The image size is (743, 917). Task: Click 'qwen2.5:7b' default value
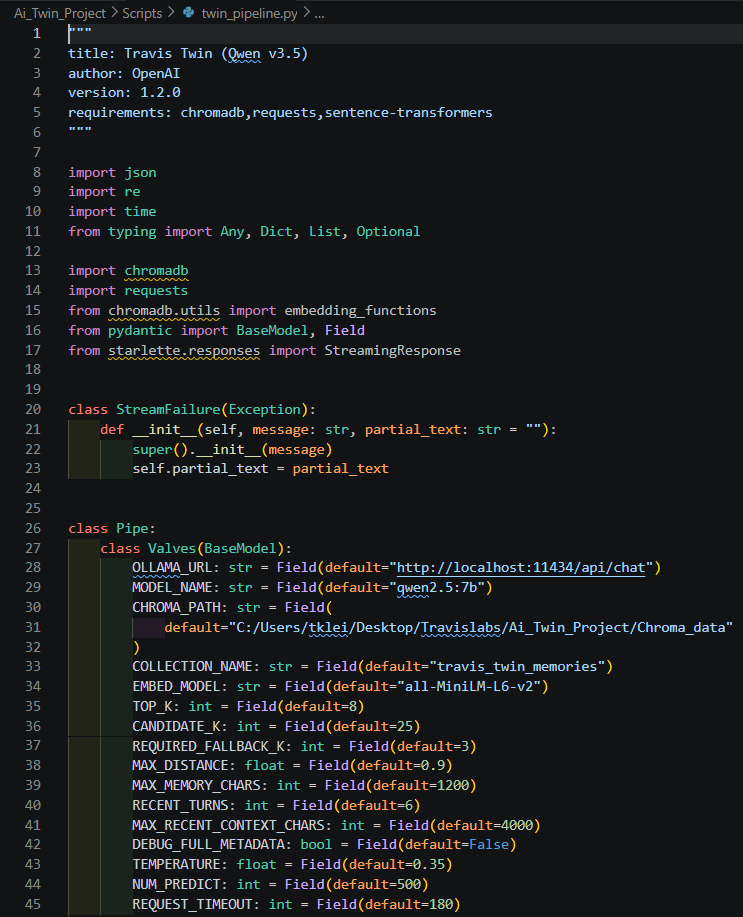pos(437,587)
